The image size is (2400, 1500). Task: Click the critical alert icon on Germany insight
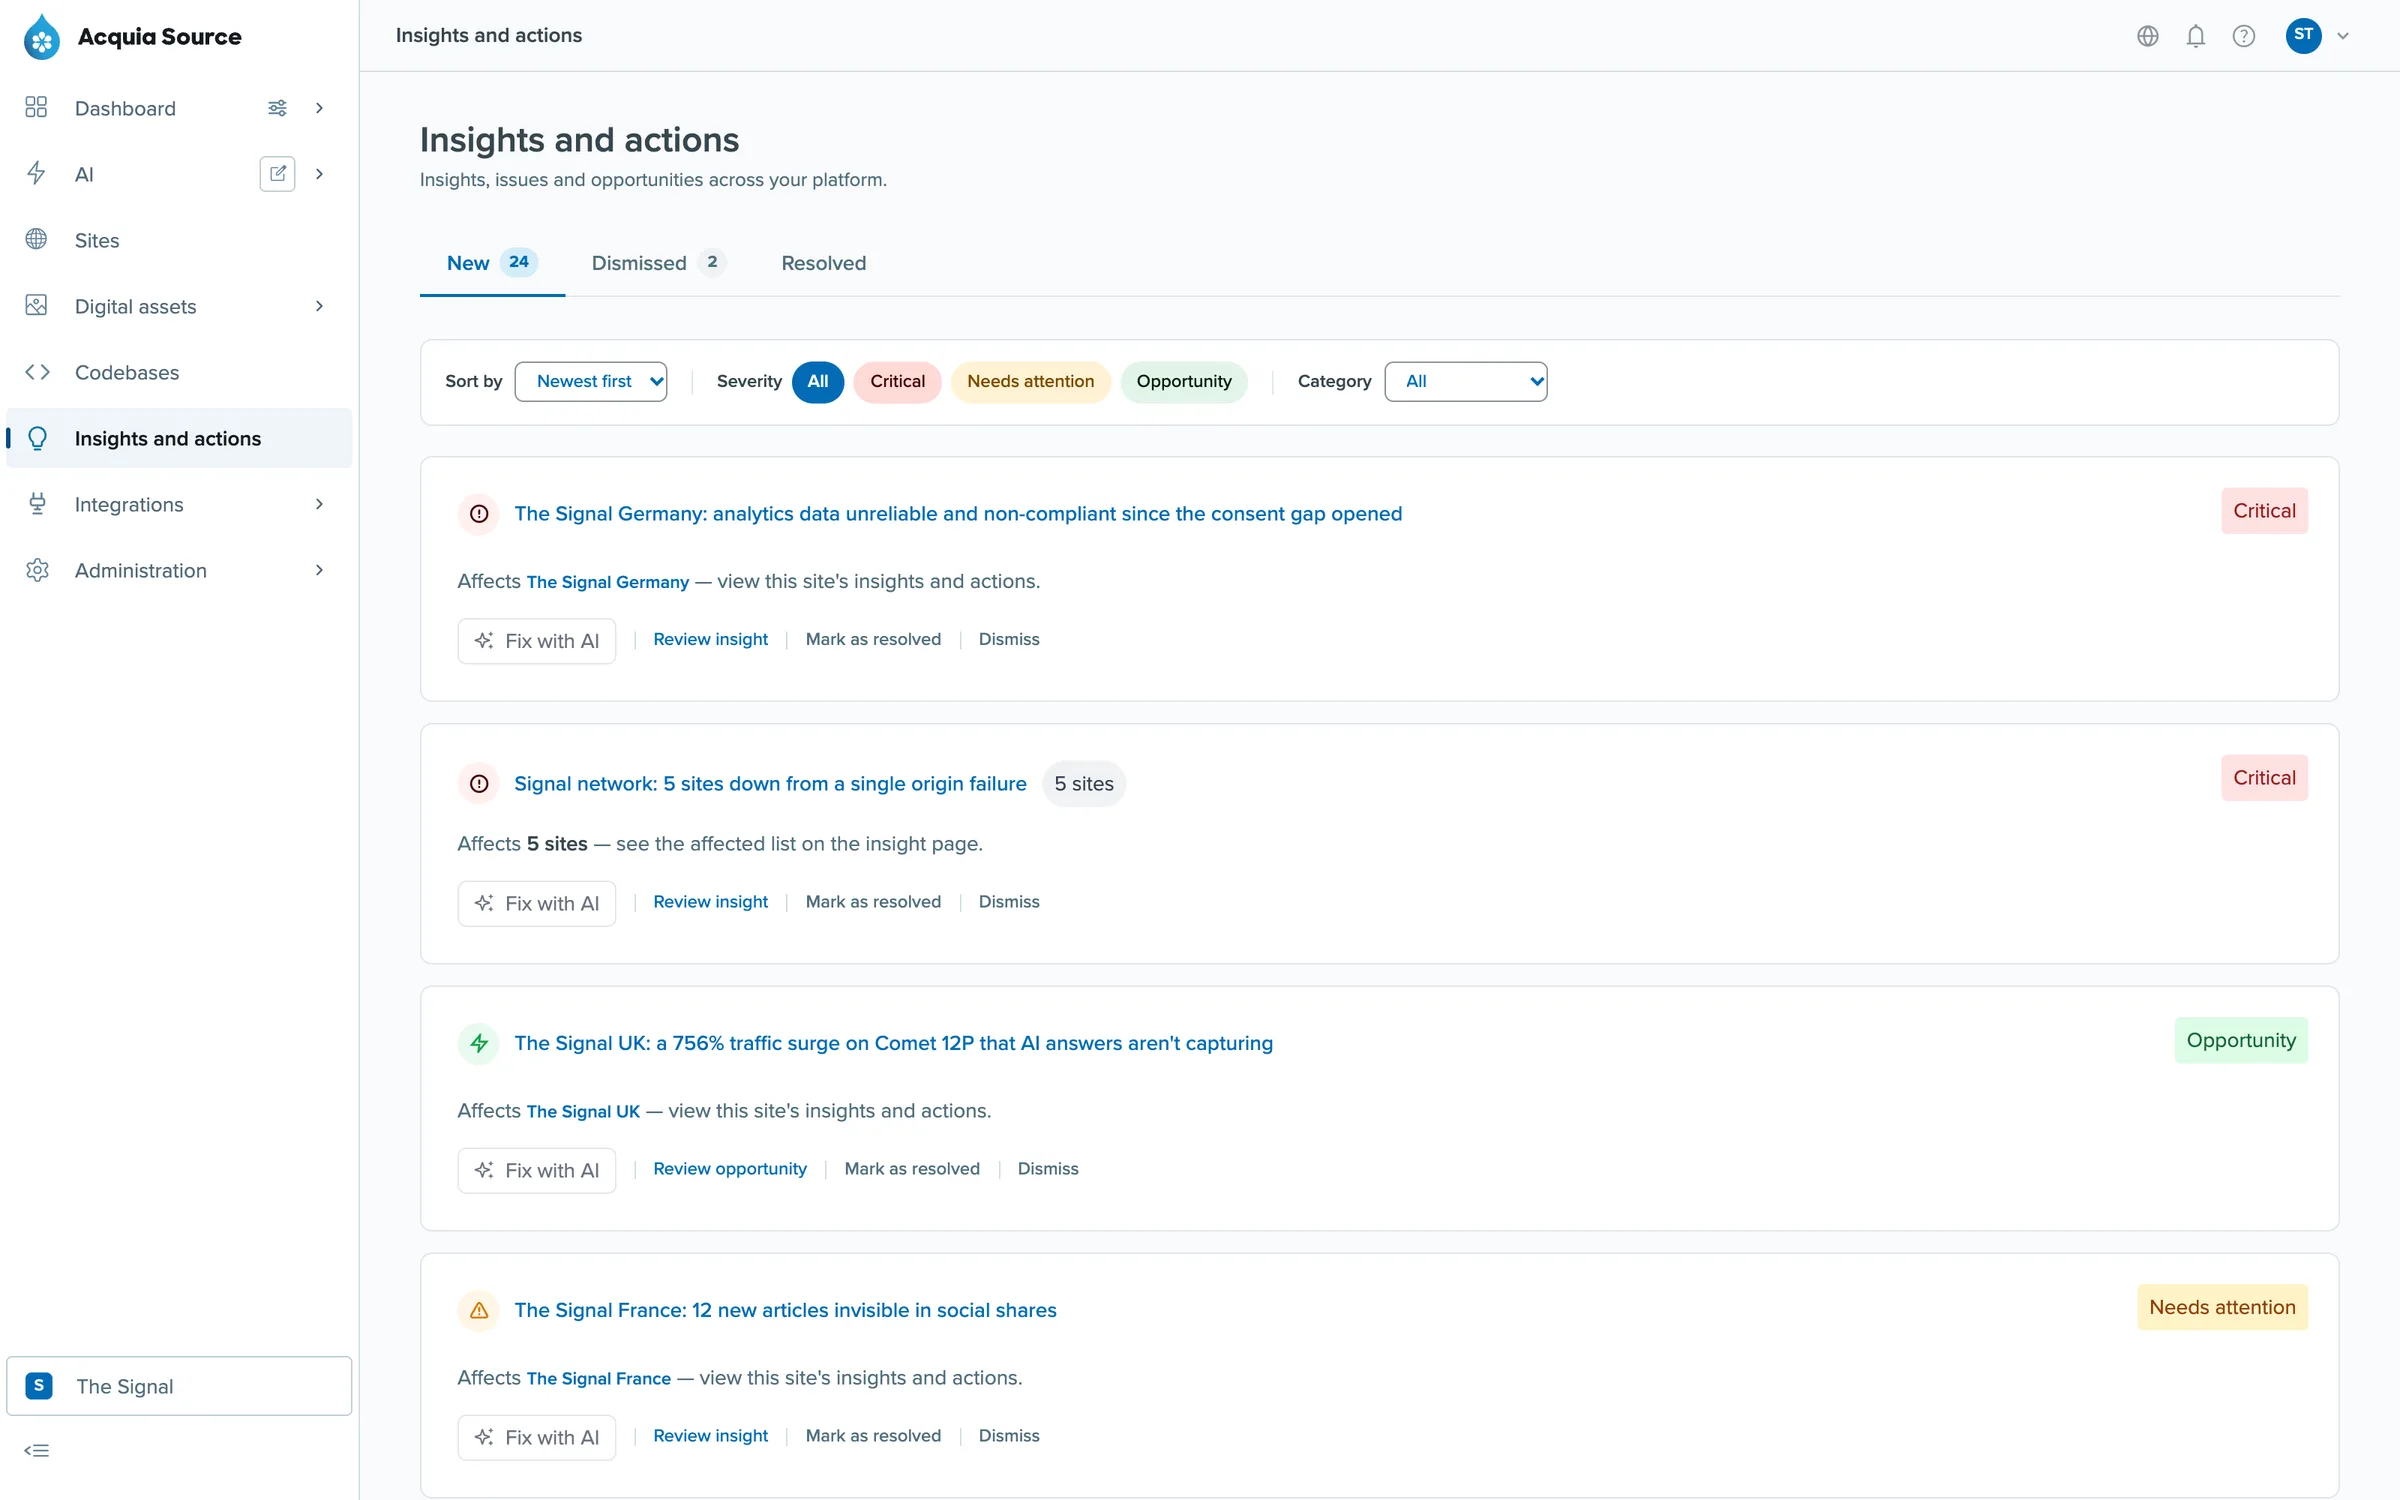pyautogui.click(x=479, y=514)
